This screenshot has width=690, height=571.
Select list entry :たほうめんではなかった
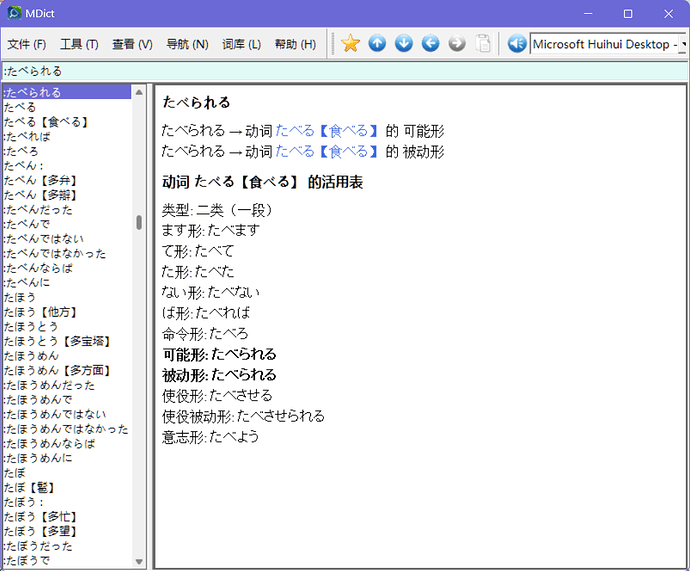point(66,429)
